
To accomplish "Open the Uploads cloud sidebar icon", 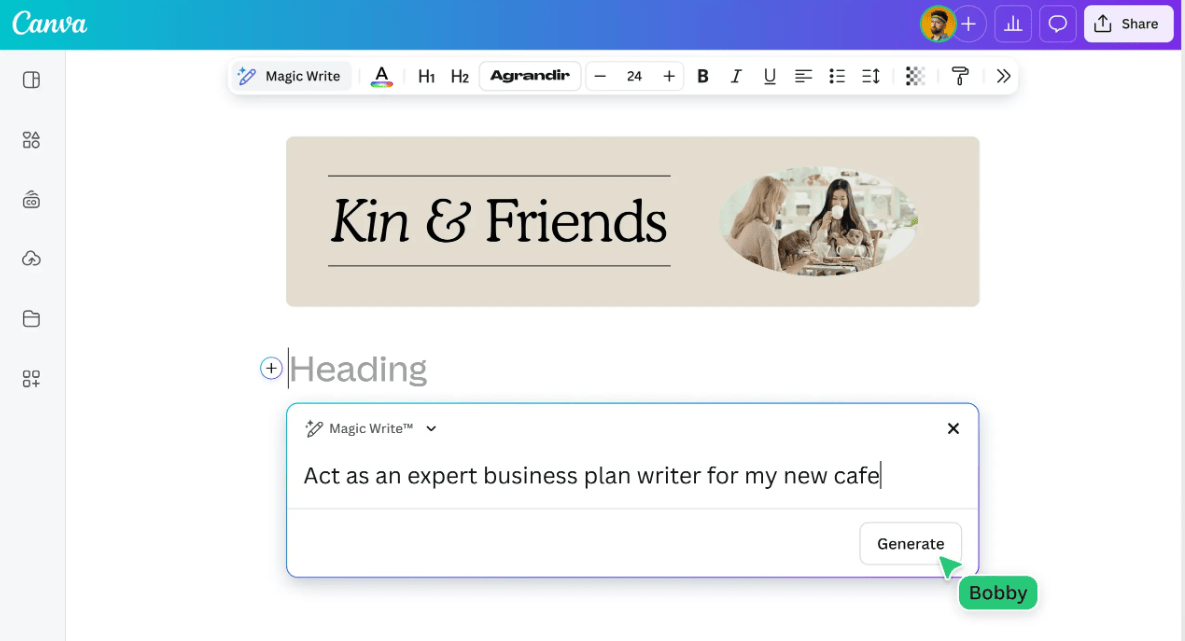I will [x=31, y=259].
